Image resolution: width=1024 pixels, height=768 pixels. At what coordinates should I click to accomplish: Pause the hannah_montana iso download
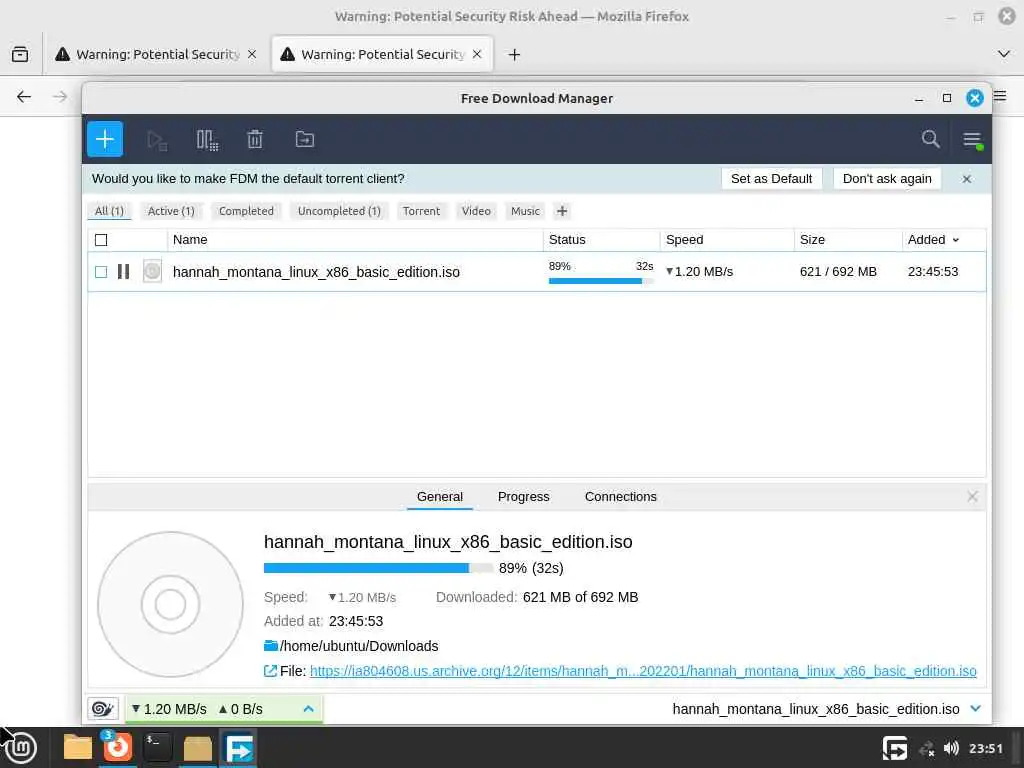click(123, 272)
